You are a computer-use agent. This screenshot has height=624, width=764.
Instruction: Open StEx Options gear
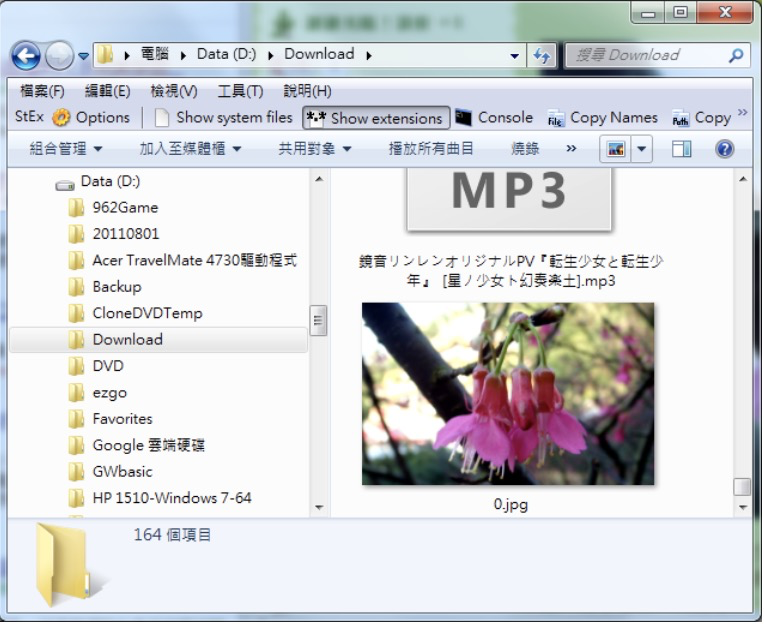pyautogui.click(x=91, y=118)
